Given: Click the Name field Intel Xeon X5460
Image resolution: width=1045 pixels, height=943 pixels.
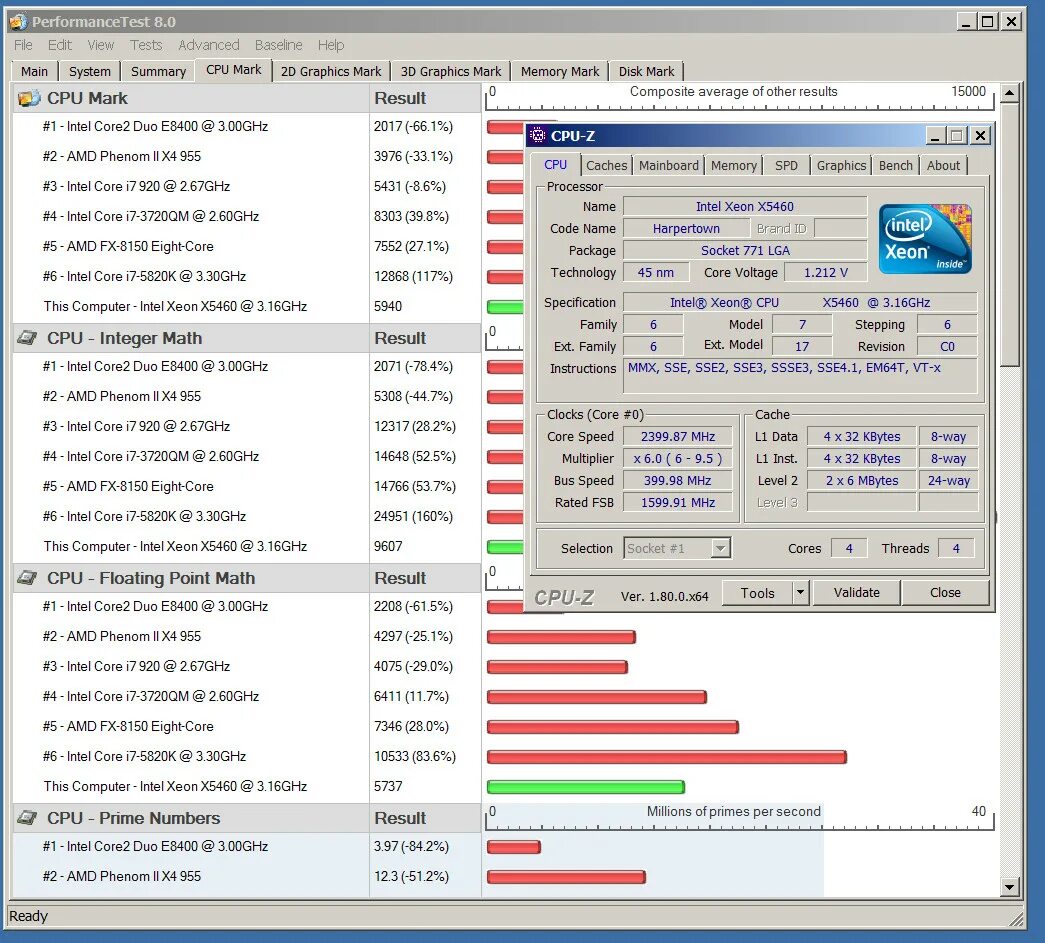Looking at the screenshot, I should coord(744,207).
